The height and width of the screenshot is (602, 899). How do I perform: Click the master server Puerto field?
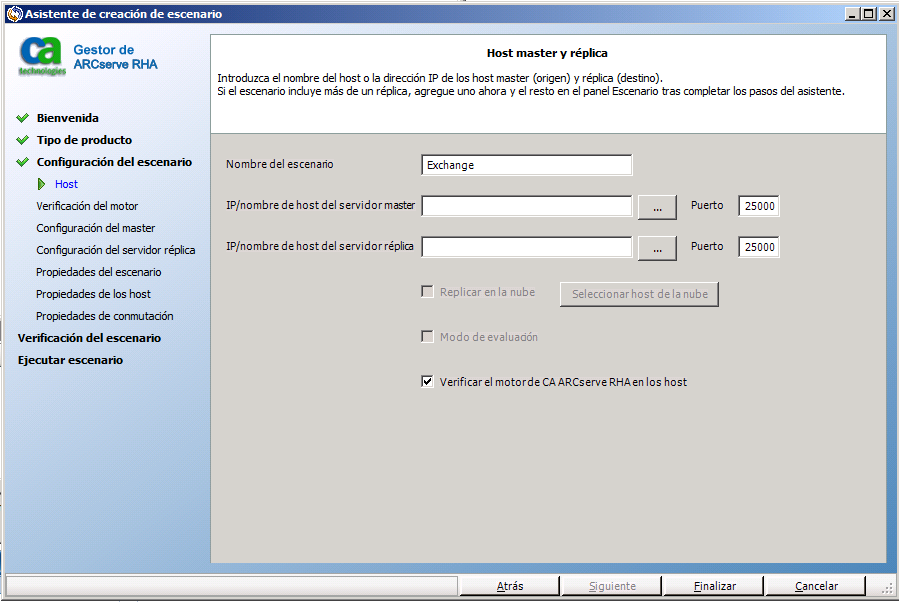(x=759, y=206)
